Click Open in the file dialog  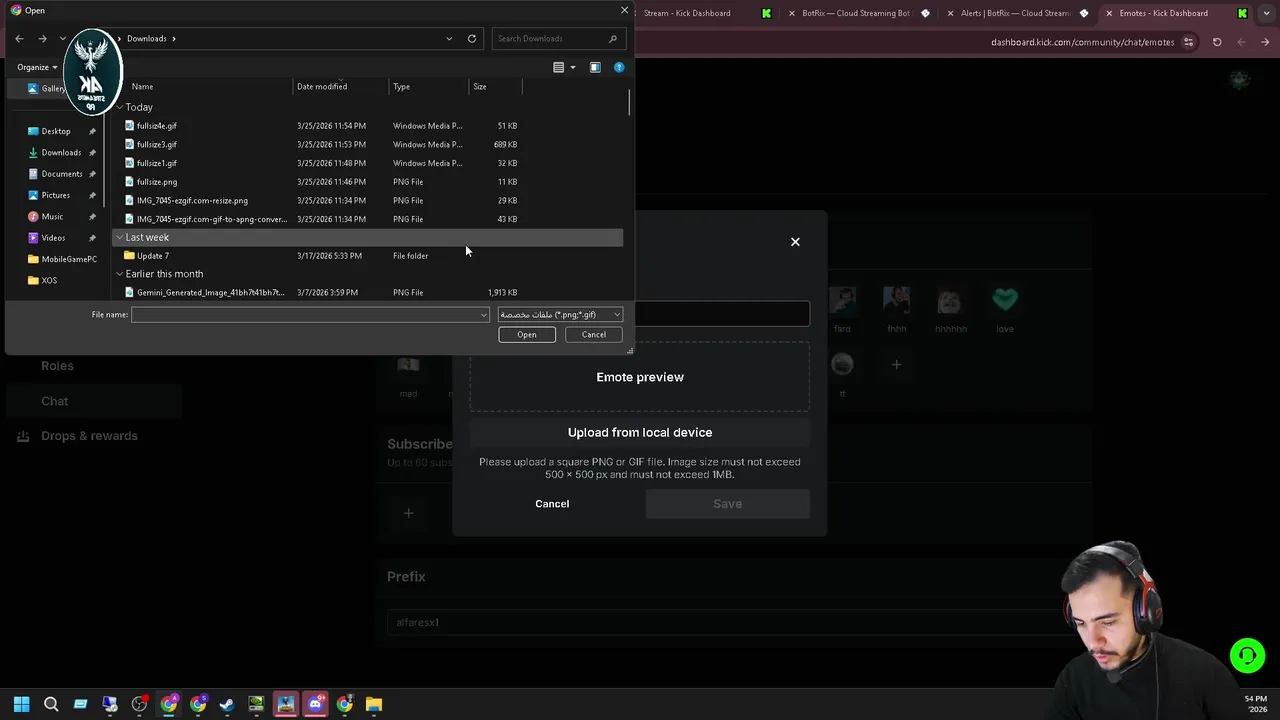pyautogui.click(x=527, y=335)
